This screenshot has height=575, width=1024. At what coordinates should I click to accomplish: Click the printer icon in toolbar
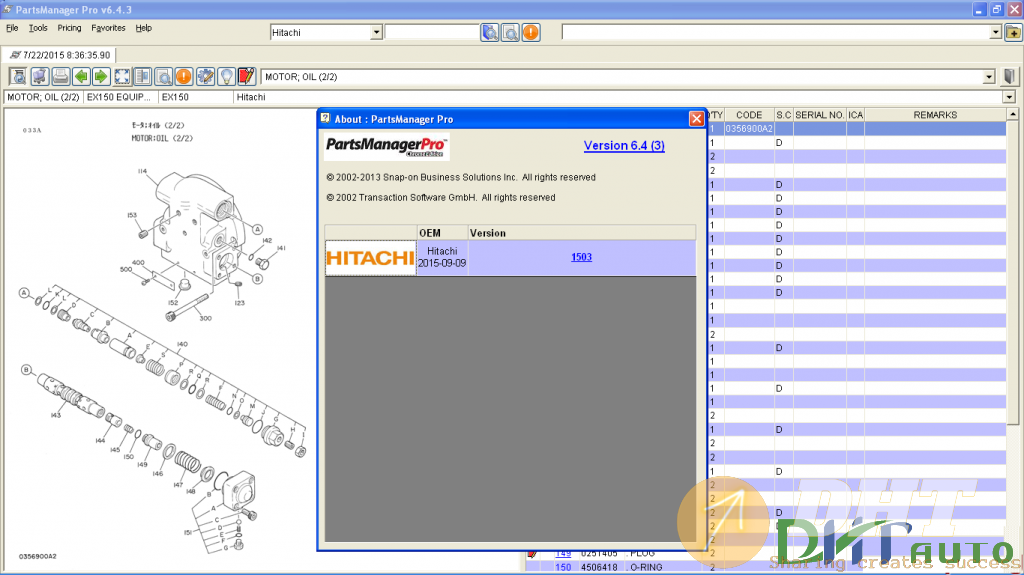[x=60, y=76]
